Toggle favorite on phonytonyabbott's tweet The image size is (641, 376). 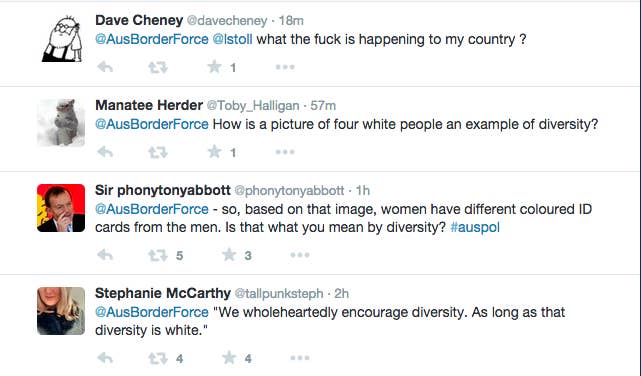coord(229,255)
